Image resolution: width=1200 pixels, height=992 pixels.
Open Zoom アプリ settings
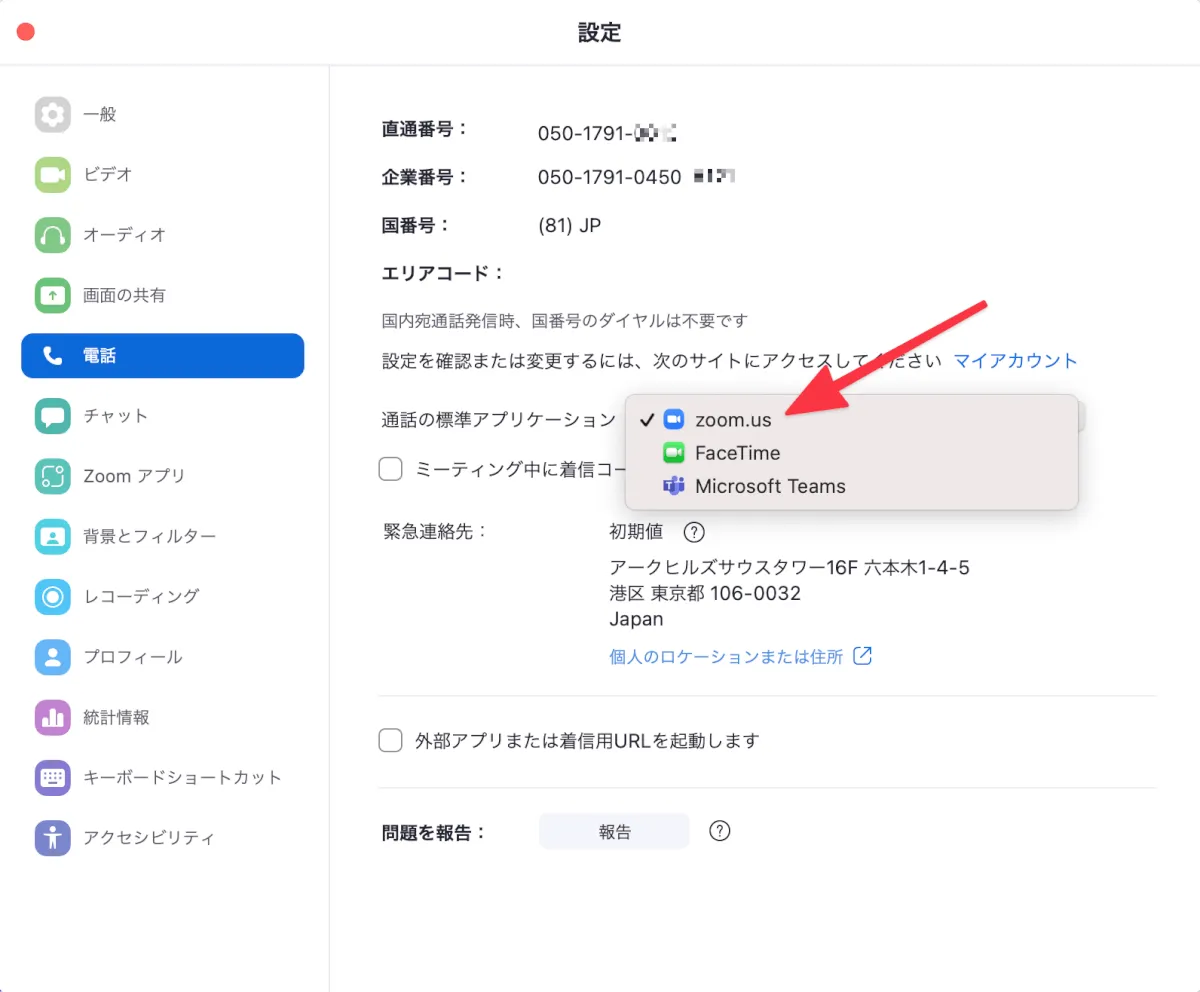click(162, 476)
